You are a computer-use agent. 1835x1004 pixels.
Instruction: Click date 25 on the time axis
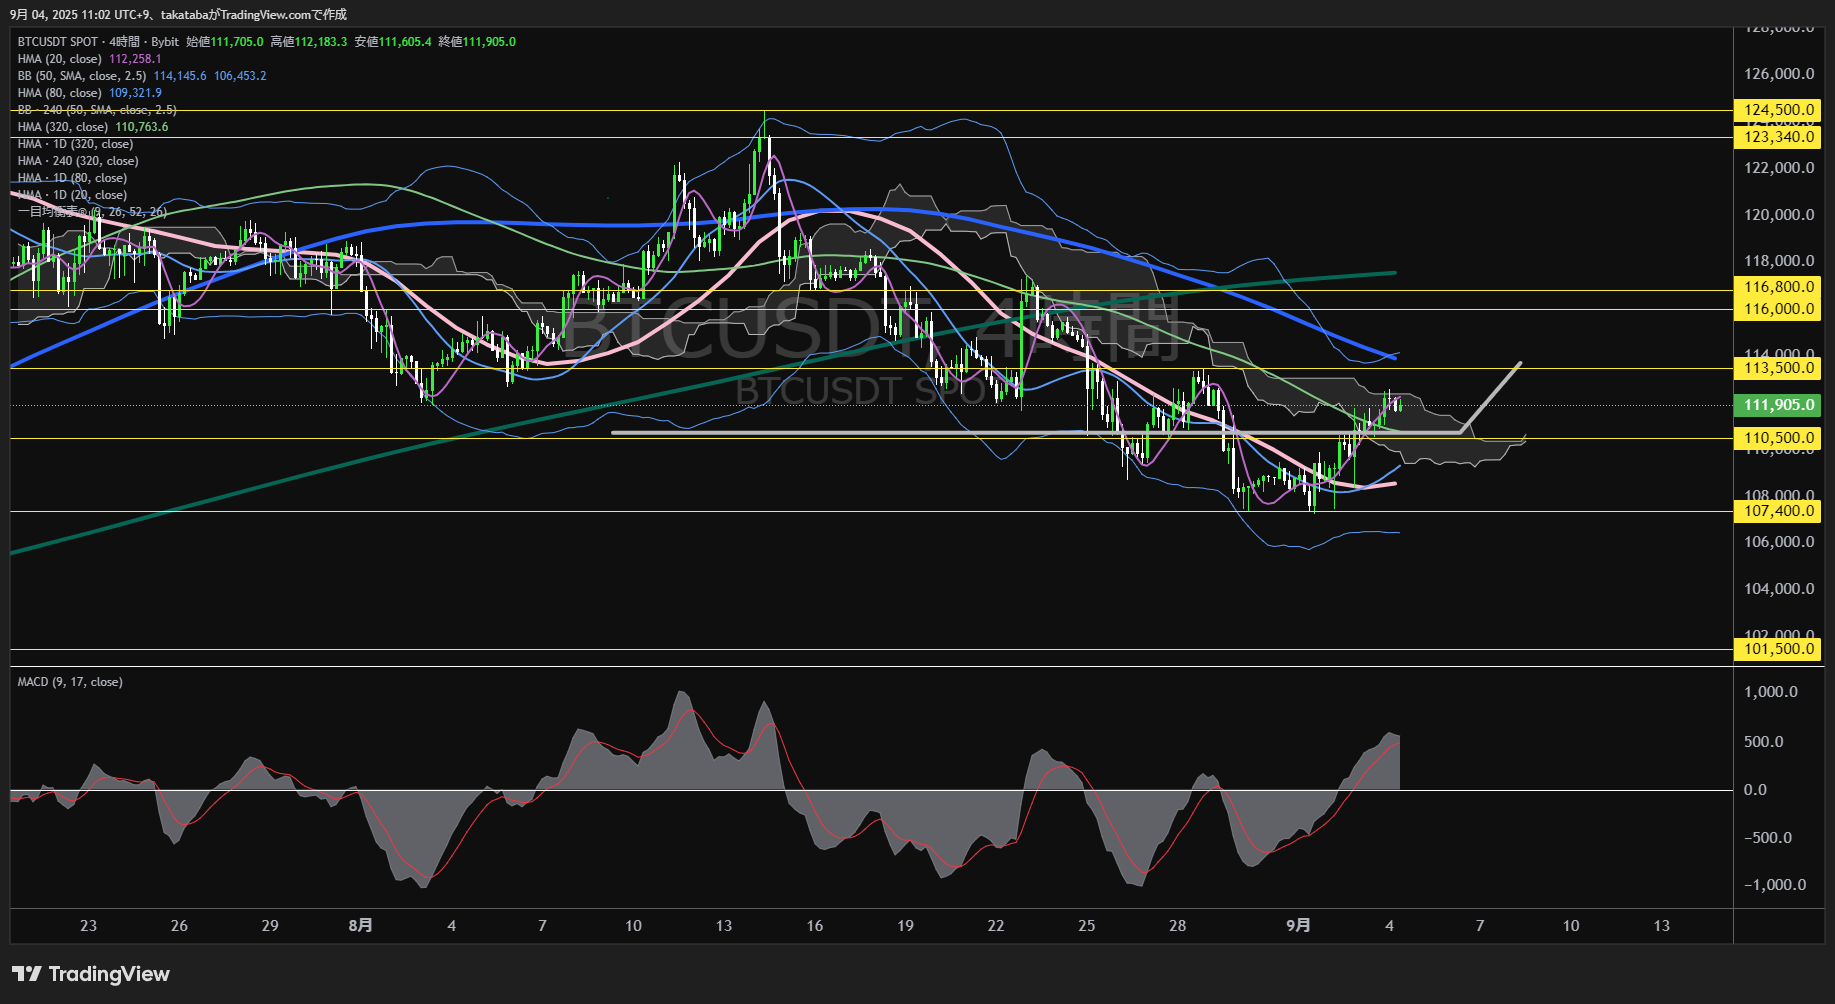click(x=1087, y=926)
